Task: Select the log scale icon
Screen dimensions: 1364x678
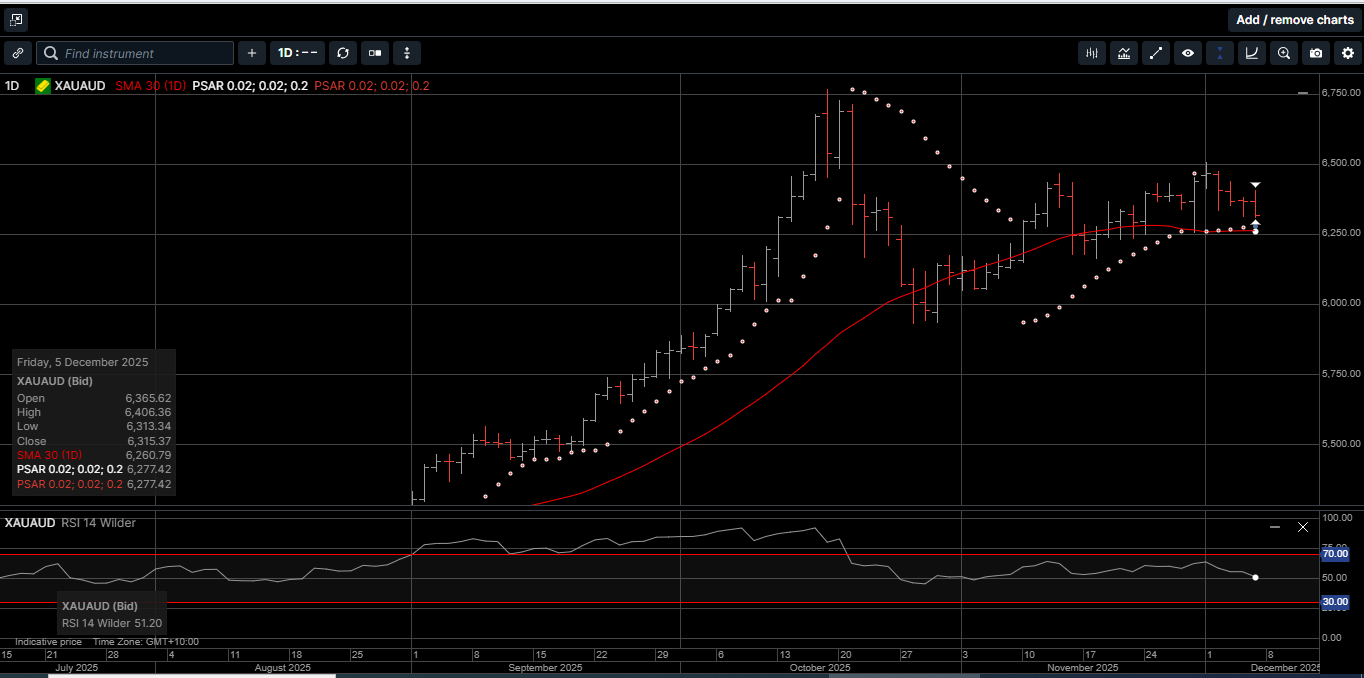Action: tap(1251, 53)
